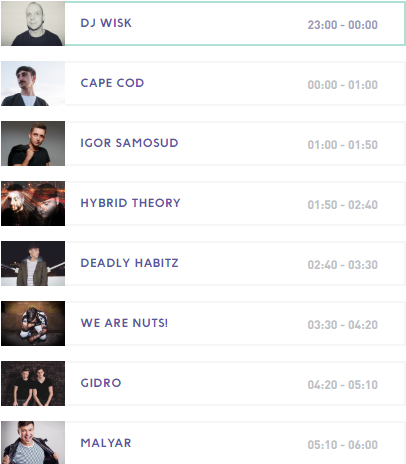Open the WE ARE NUTS! thumbnail image
This screenshot has height=464, width=406.
tap(33, 323)
